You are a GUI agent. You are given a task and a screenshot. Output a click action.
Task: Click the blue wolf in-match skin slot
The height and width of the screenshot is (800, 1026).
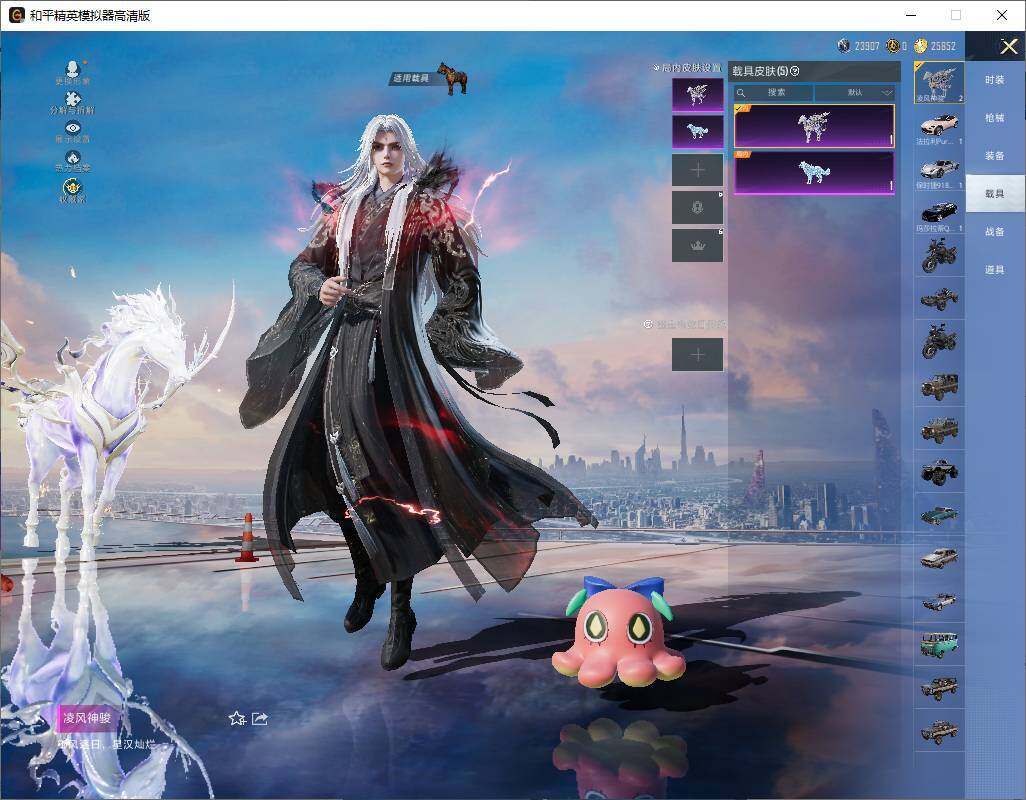pyautogui.click(x=698, y=132)
